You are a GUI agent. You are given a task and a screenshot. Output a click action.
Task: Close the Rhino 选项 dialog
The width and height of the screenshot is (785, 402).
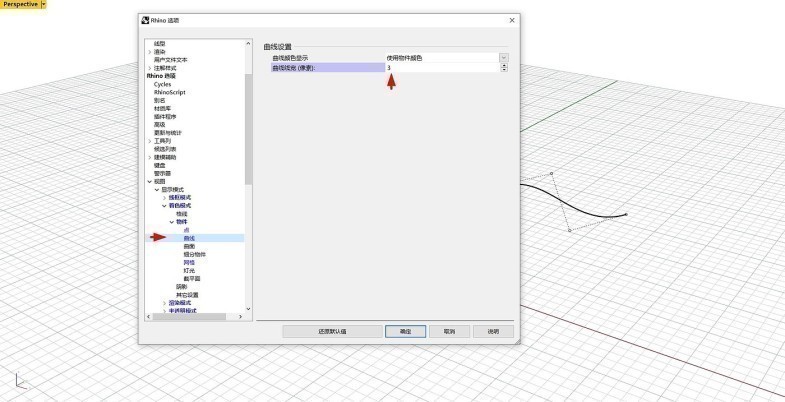pos(512,20)
